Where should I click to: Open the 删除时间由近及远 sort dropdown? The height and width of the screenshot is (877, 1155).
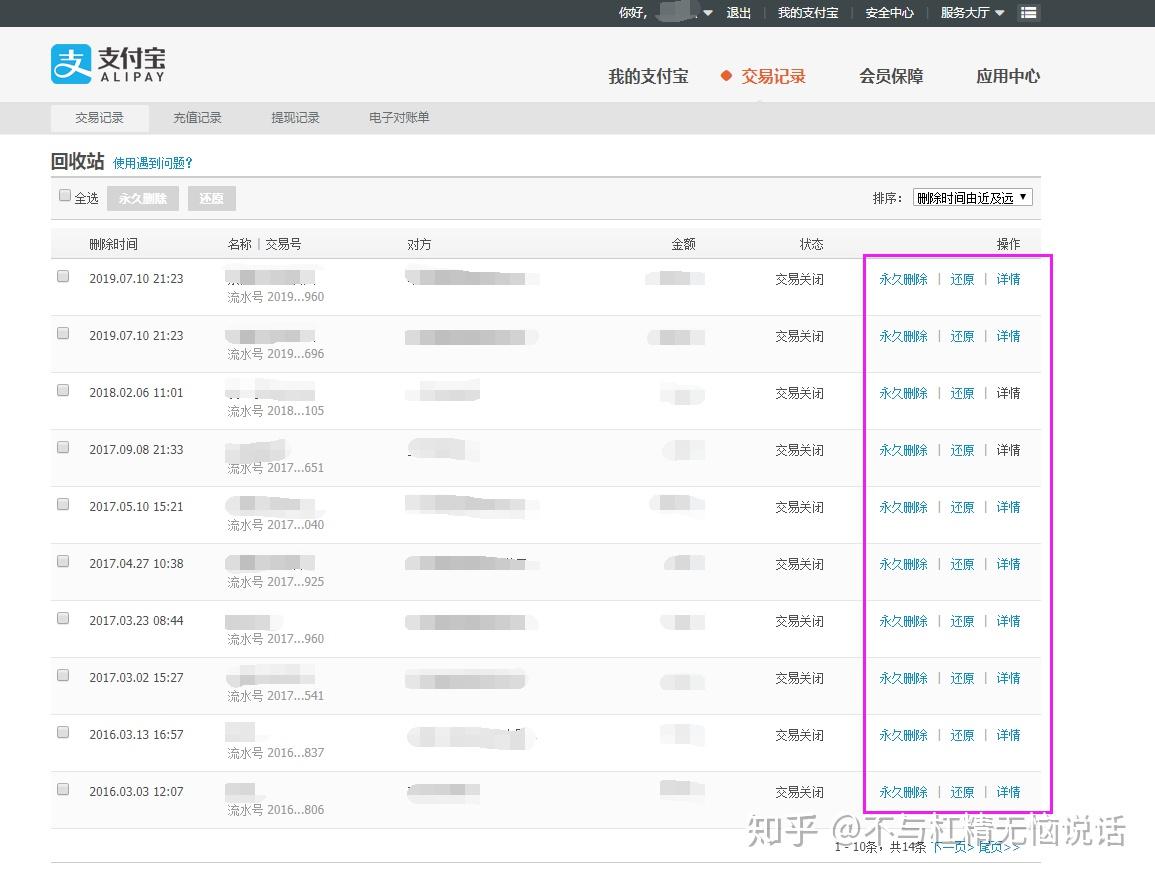972,197
